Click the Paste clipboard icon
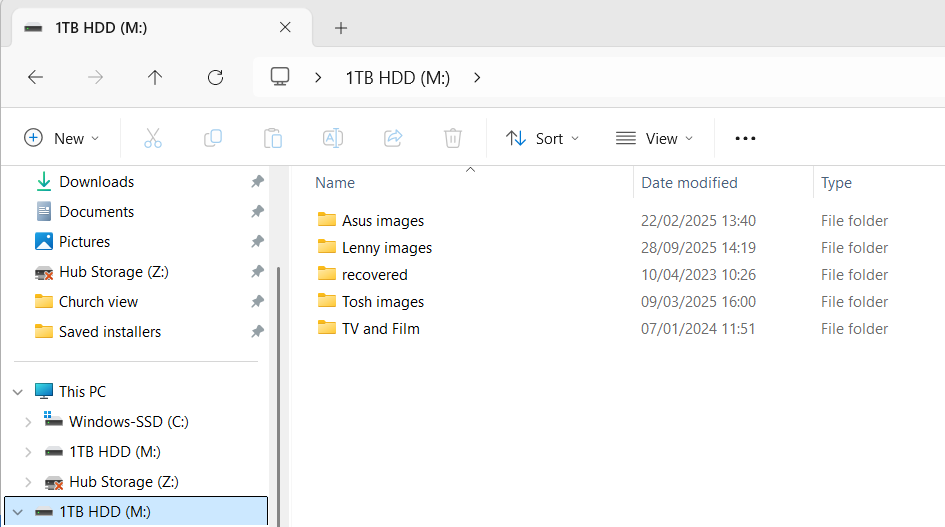This screenshot has width=945, height=527. point(272,138)
